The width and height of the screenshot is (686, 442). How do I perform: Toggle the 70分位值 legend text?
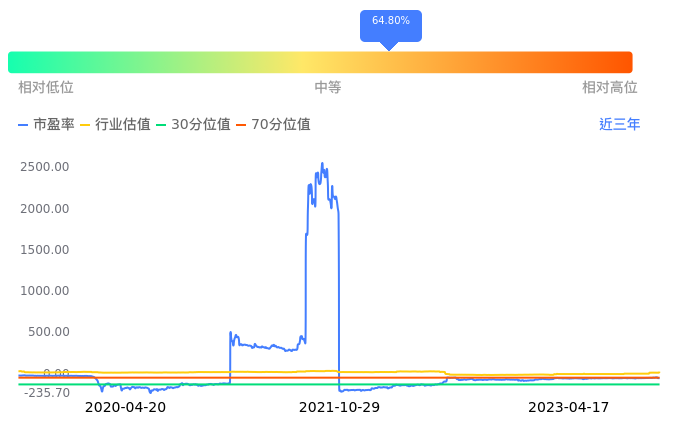281,125
